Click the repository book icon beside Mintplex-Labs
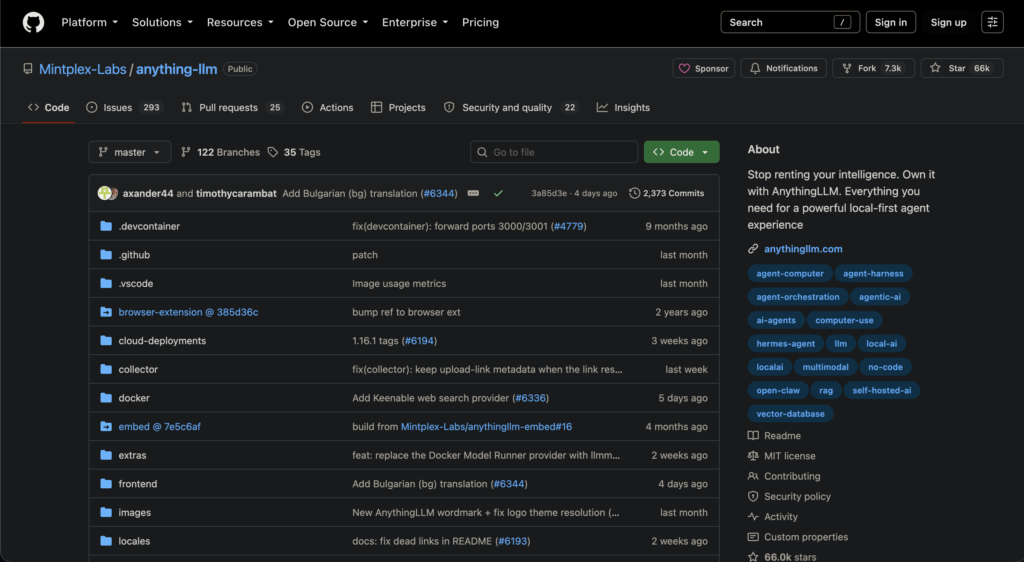Viewport: 1024px width, 562px height. pos(27,69)
